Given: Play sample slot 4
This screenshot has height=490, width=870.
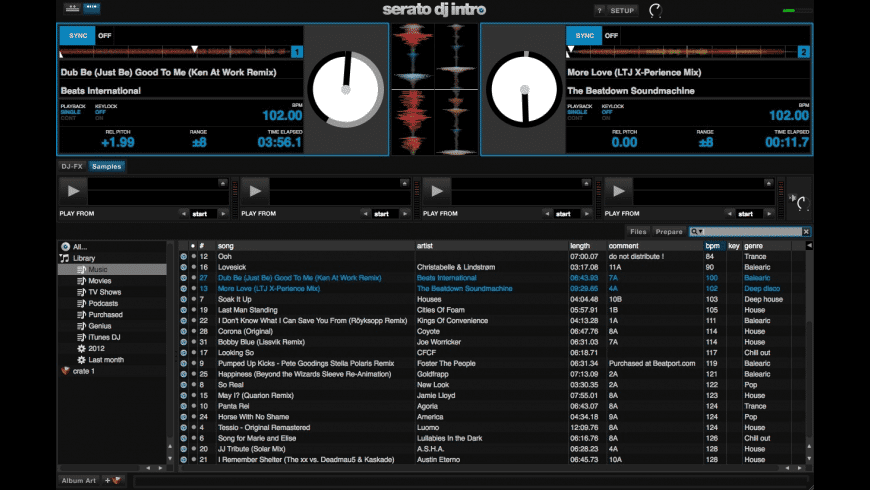Looking at the screenshot, I should (619, 191).
